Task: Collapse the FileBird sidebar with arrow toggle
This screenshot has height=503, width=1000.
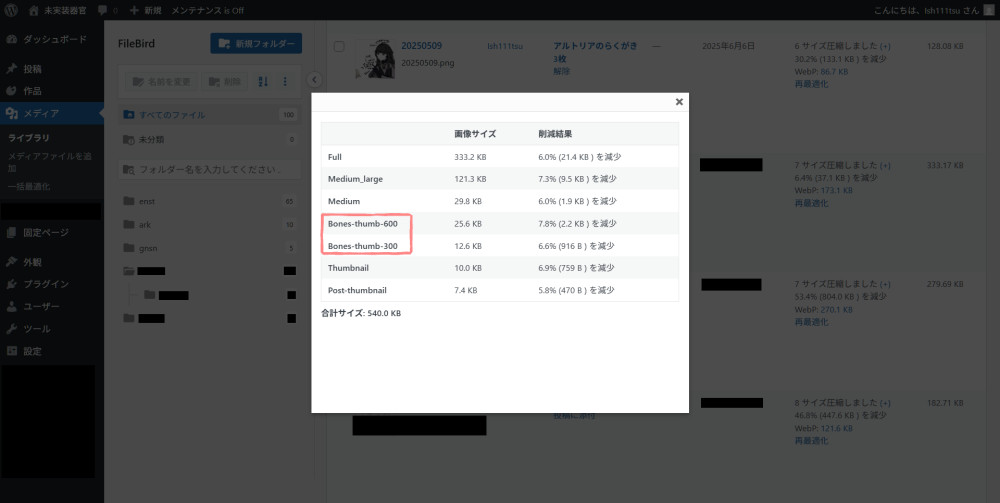Action: tap(313, 79)
